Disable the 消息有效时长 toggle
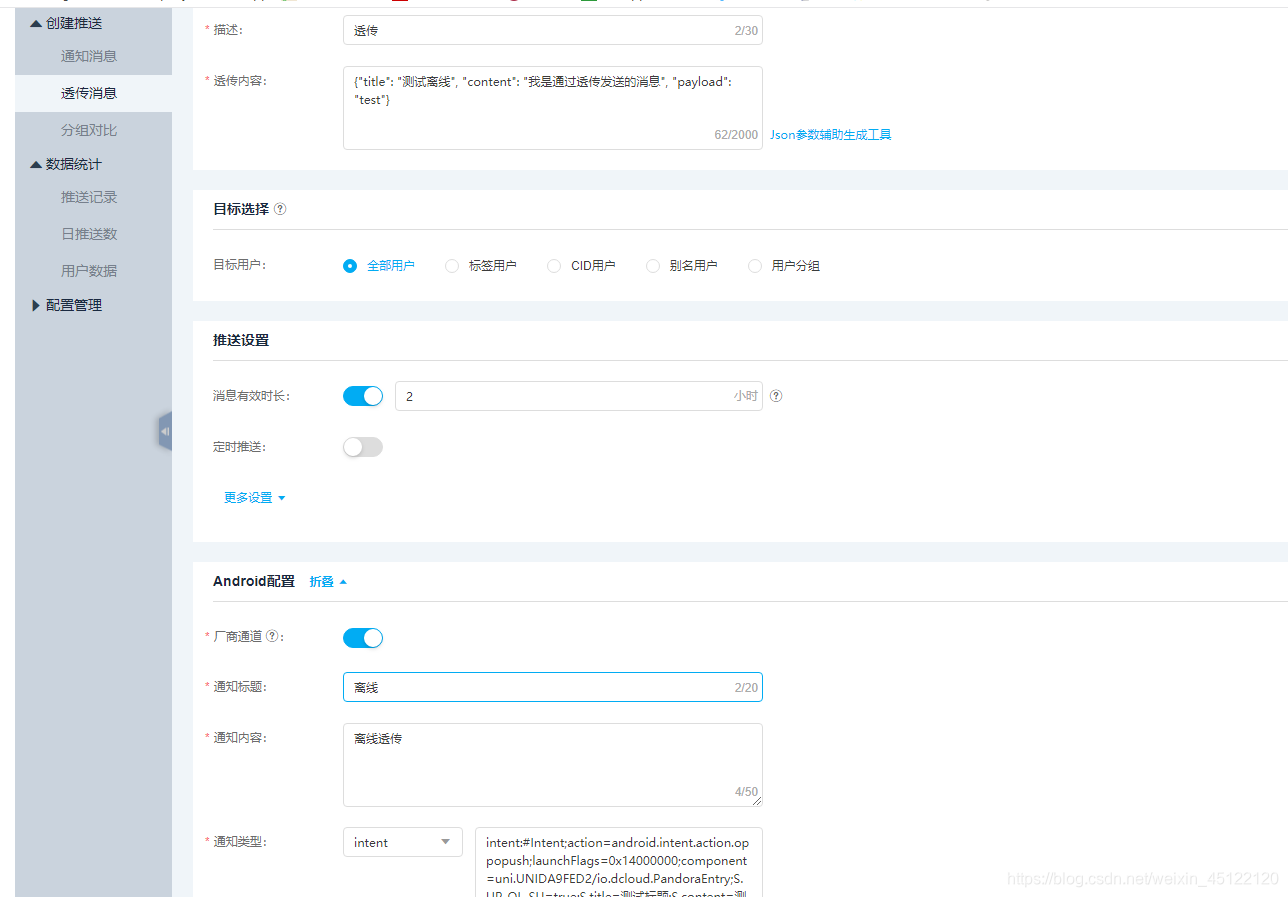 tap(362, 396)
